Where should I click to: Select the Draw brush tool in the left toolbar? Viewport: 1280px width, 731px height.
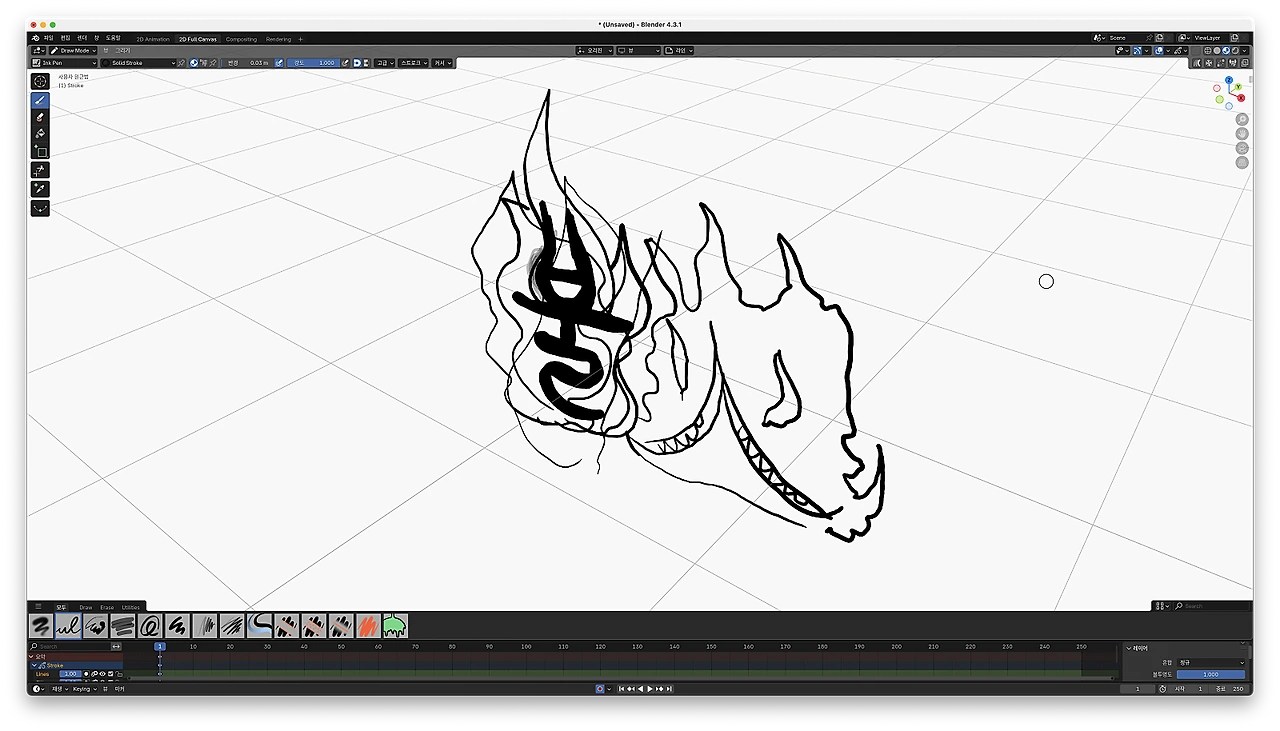[x=41, y=100]
